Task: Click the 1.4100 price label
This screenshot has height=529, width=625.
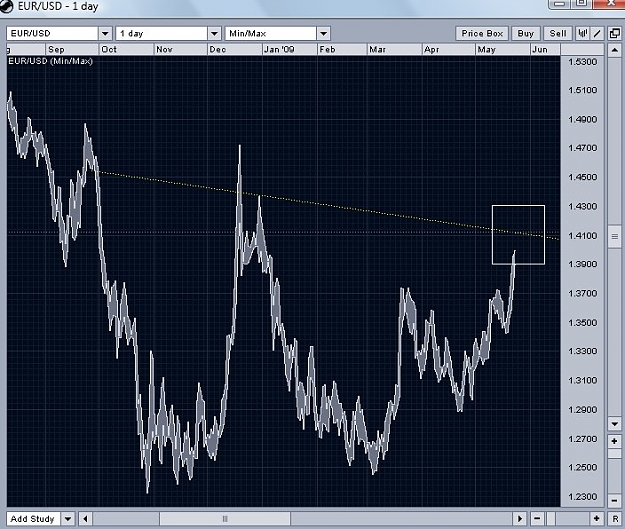Action: (582, 236)
